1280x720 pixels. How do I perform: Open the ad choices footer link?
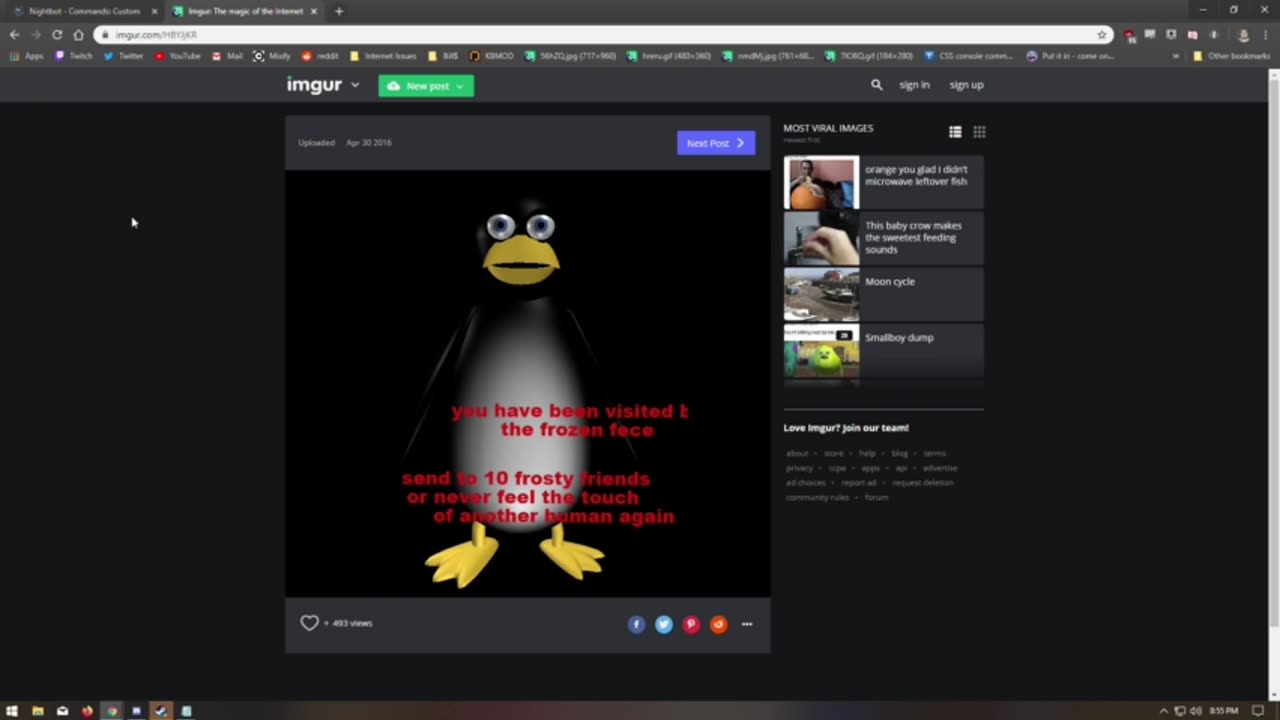pos(806,483)
